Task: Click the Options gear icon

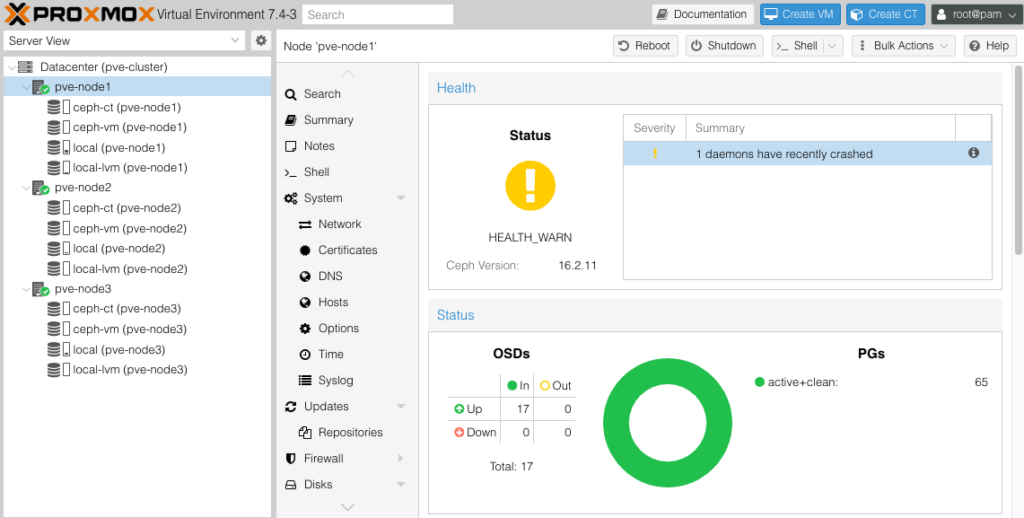Action: [305, 329]
